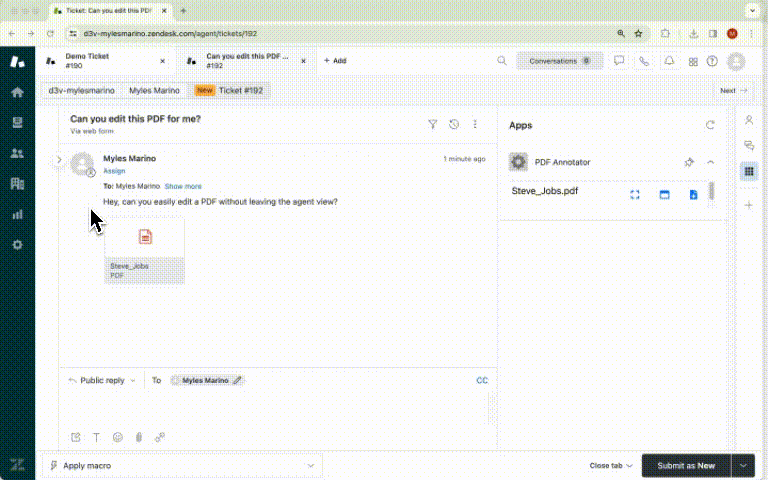Insert emoji in reply composer
The height and width of the screenshot is (480, 768).
(117, 437)
